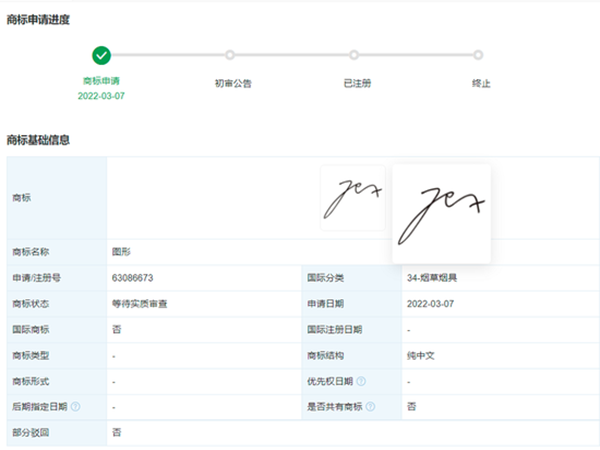This screenshot has width=600, height=450.
Task: Click the small trademark signature thumbnail
Action: pyautogui.click(x=352, y=199)
